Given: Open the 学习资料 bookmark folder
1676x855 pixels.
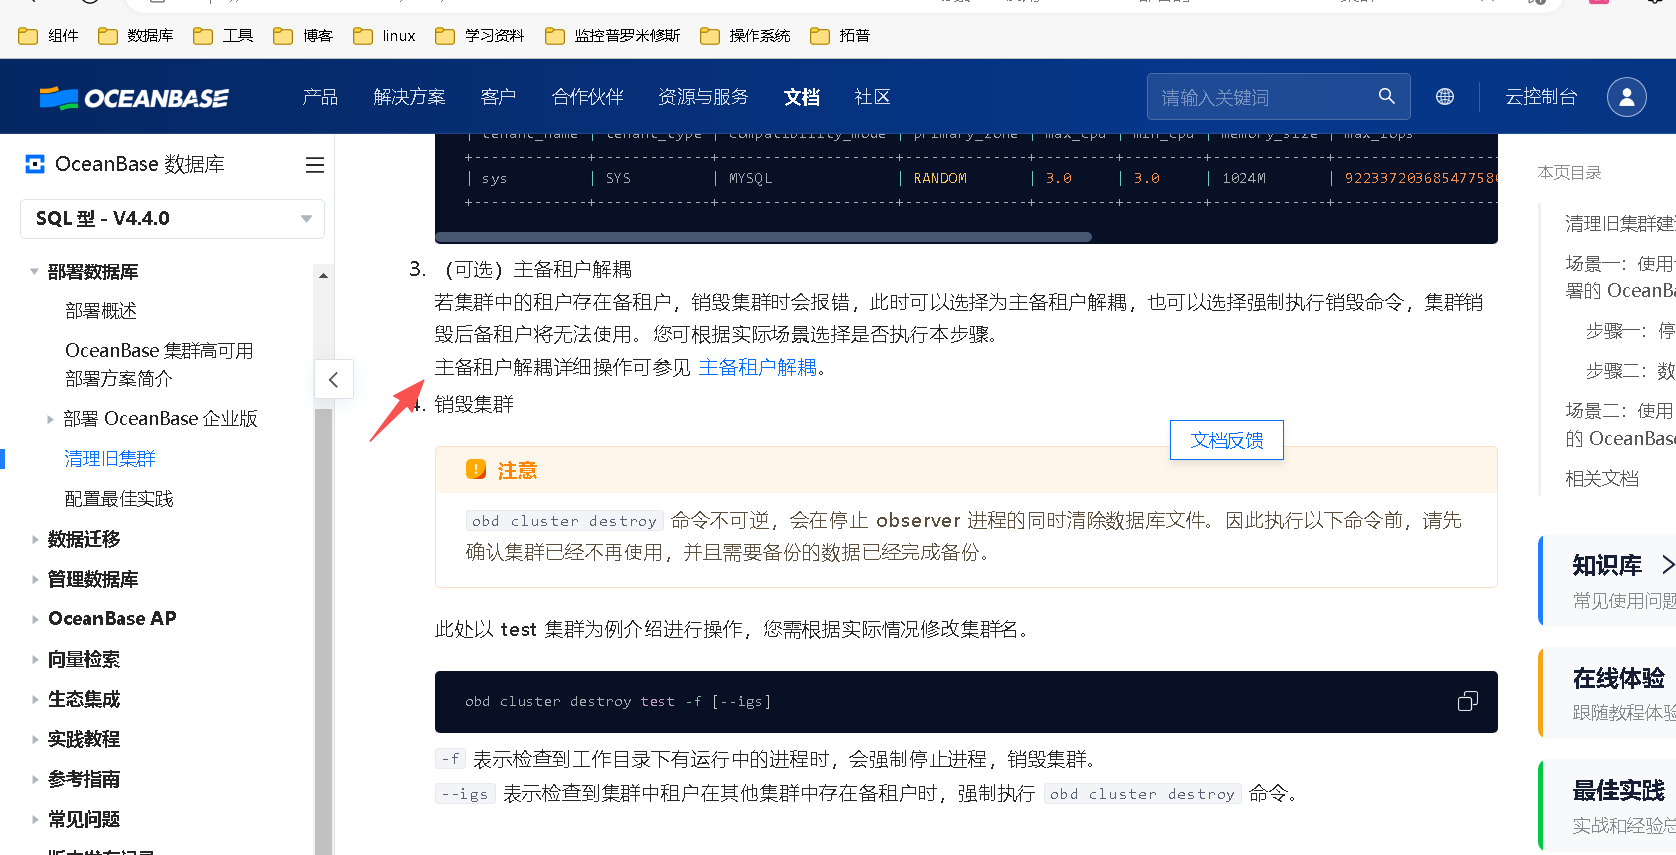Looking at the screenshot, I should coord(480,36).
